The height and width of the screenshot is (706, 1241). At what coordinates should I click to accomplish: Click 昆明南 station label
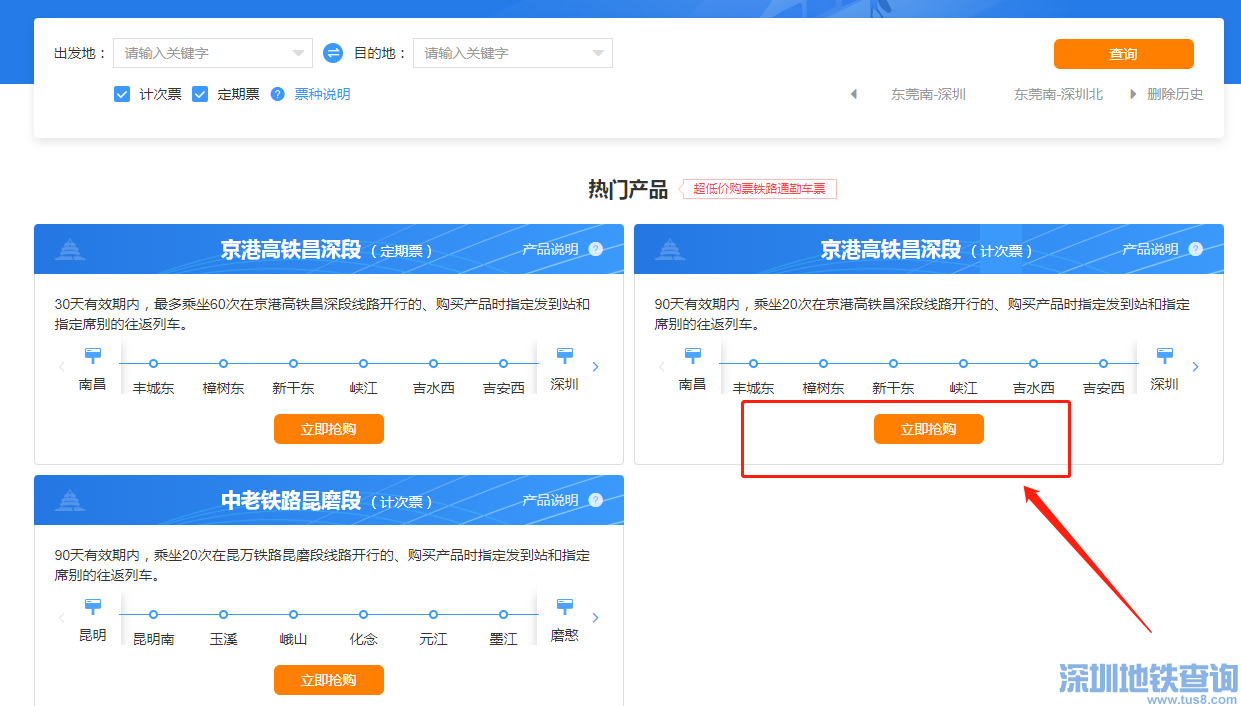[x=154, y=639]
